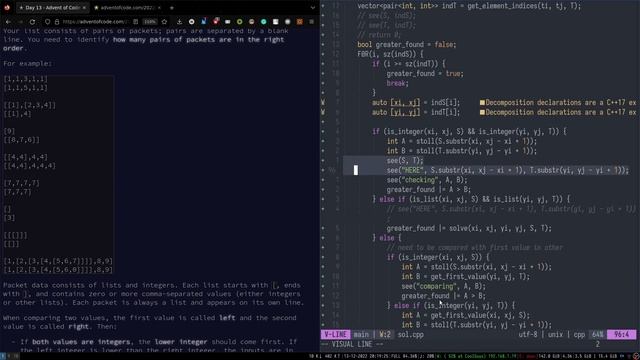Click the 'FOR(i, sz(indS)) {' code line
640x360 pixels.
pyautogui.click(x=390, y=54)
